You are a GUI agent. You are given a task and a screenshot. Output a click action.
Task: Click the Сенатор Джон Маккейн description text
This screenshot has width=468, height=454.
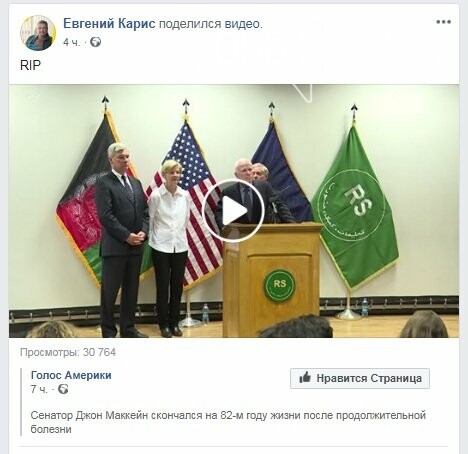(x=228, y=422)
